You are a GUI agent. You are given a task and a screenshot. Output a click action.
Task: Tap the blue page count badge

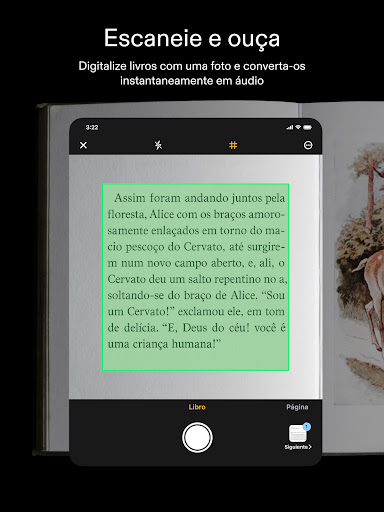coord(307,426)
